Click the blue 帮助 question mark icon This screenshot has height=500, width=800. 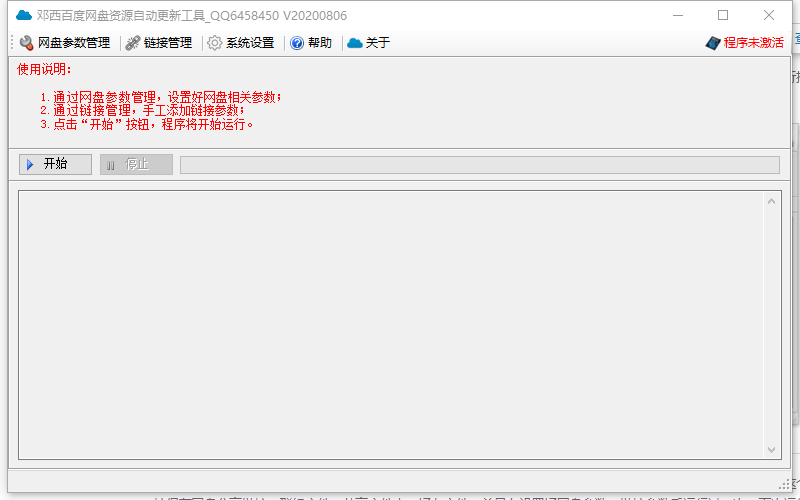pyautogui.click(x=297, y=43)
